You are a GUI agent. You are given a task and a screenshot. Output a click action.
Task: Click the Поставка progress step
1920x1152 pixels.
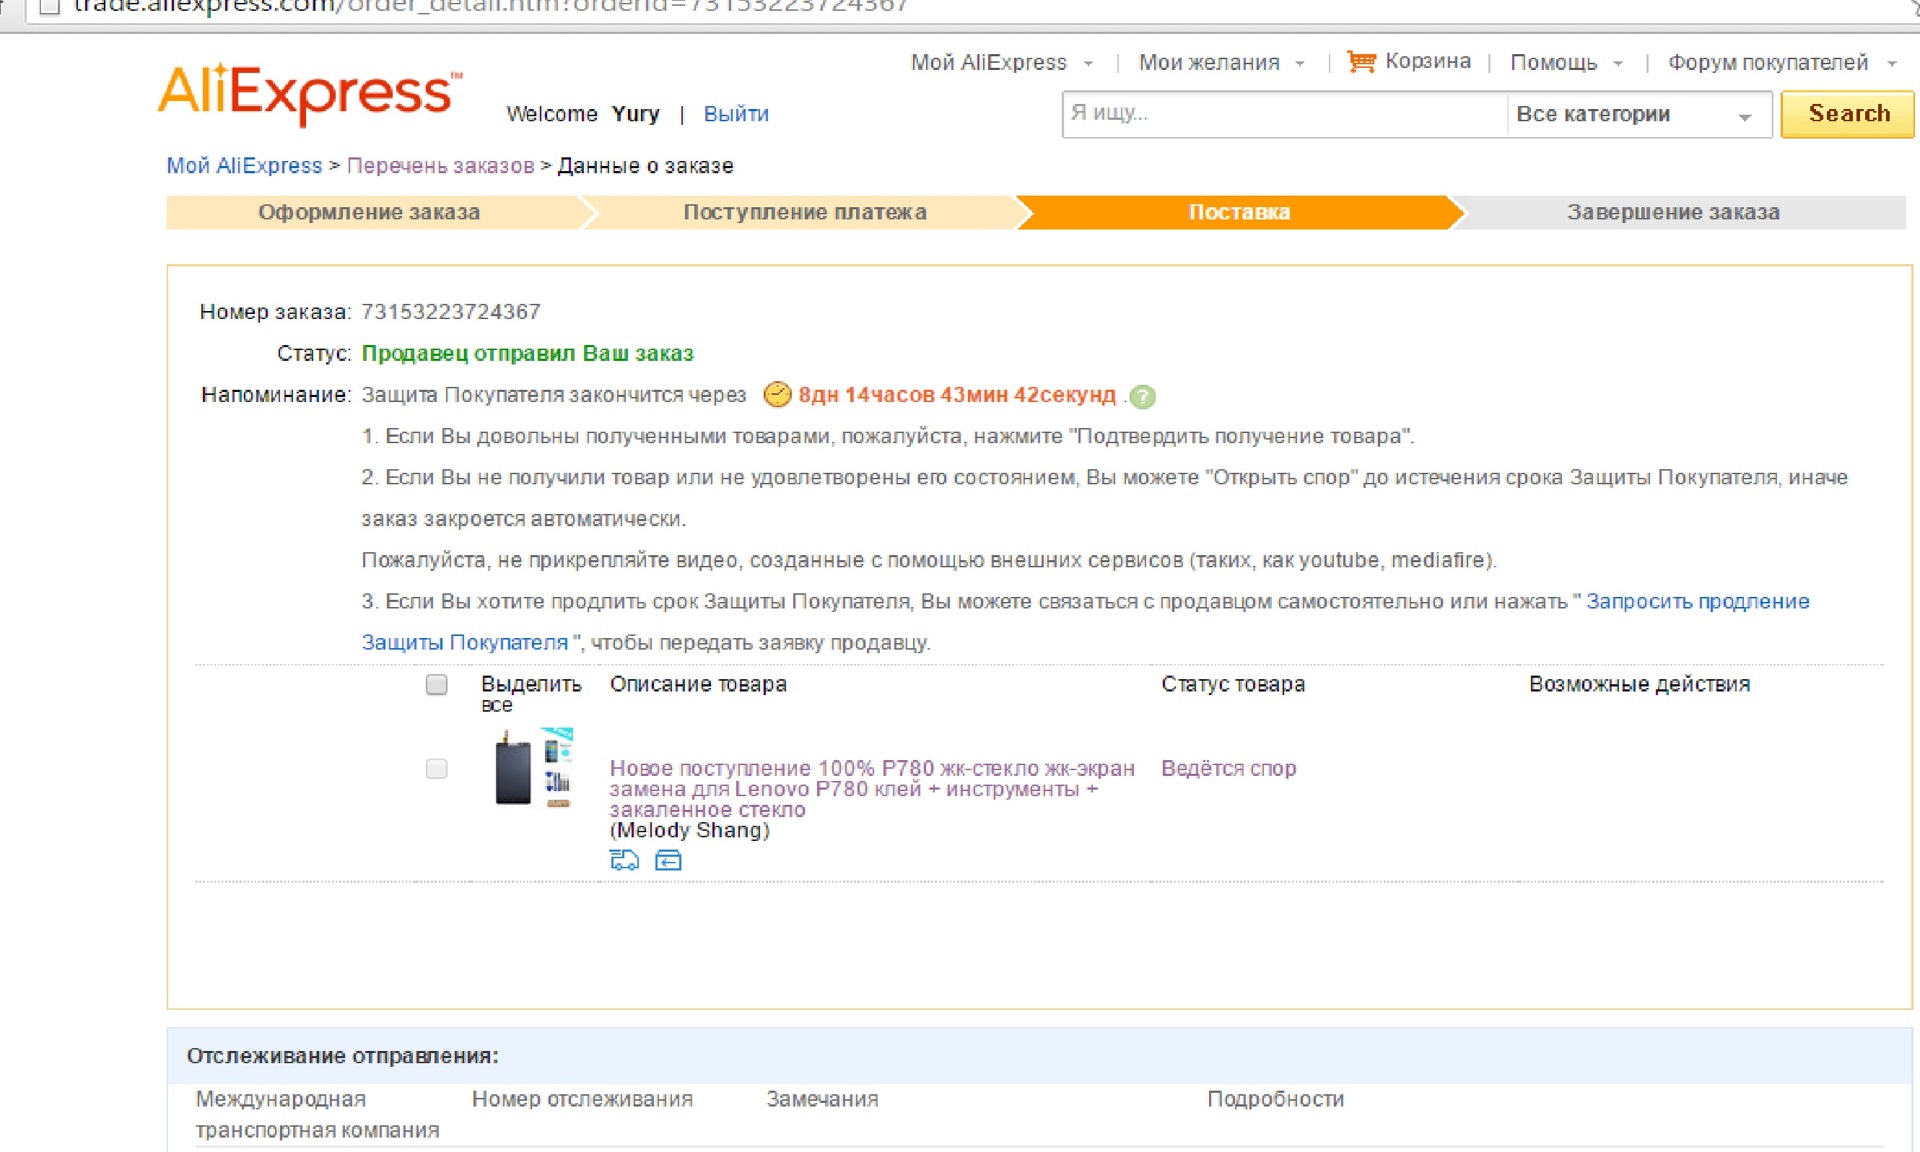(1239, 212)
